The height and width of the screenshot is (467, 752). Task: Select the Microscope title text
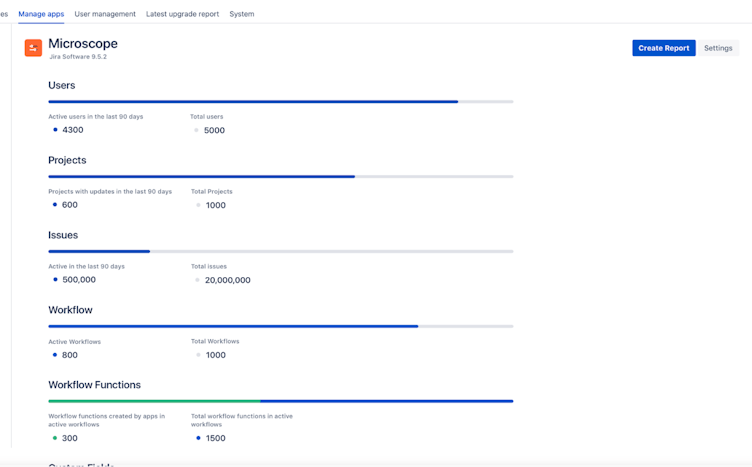coord(83,44)
